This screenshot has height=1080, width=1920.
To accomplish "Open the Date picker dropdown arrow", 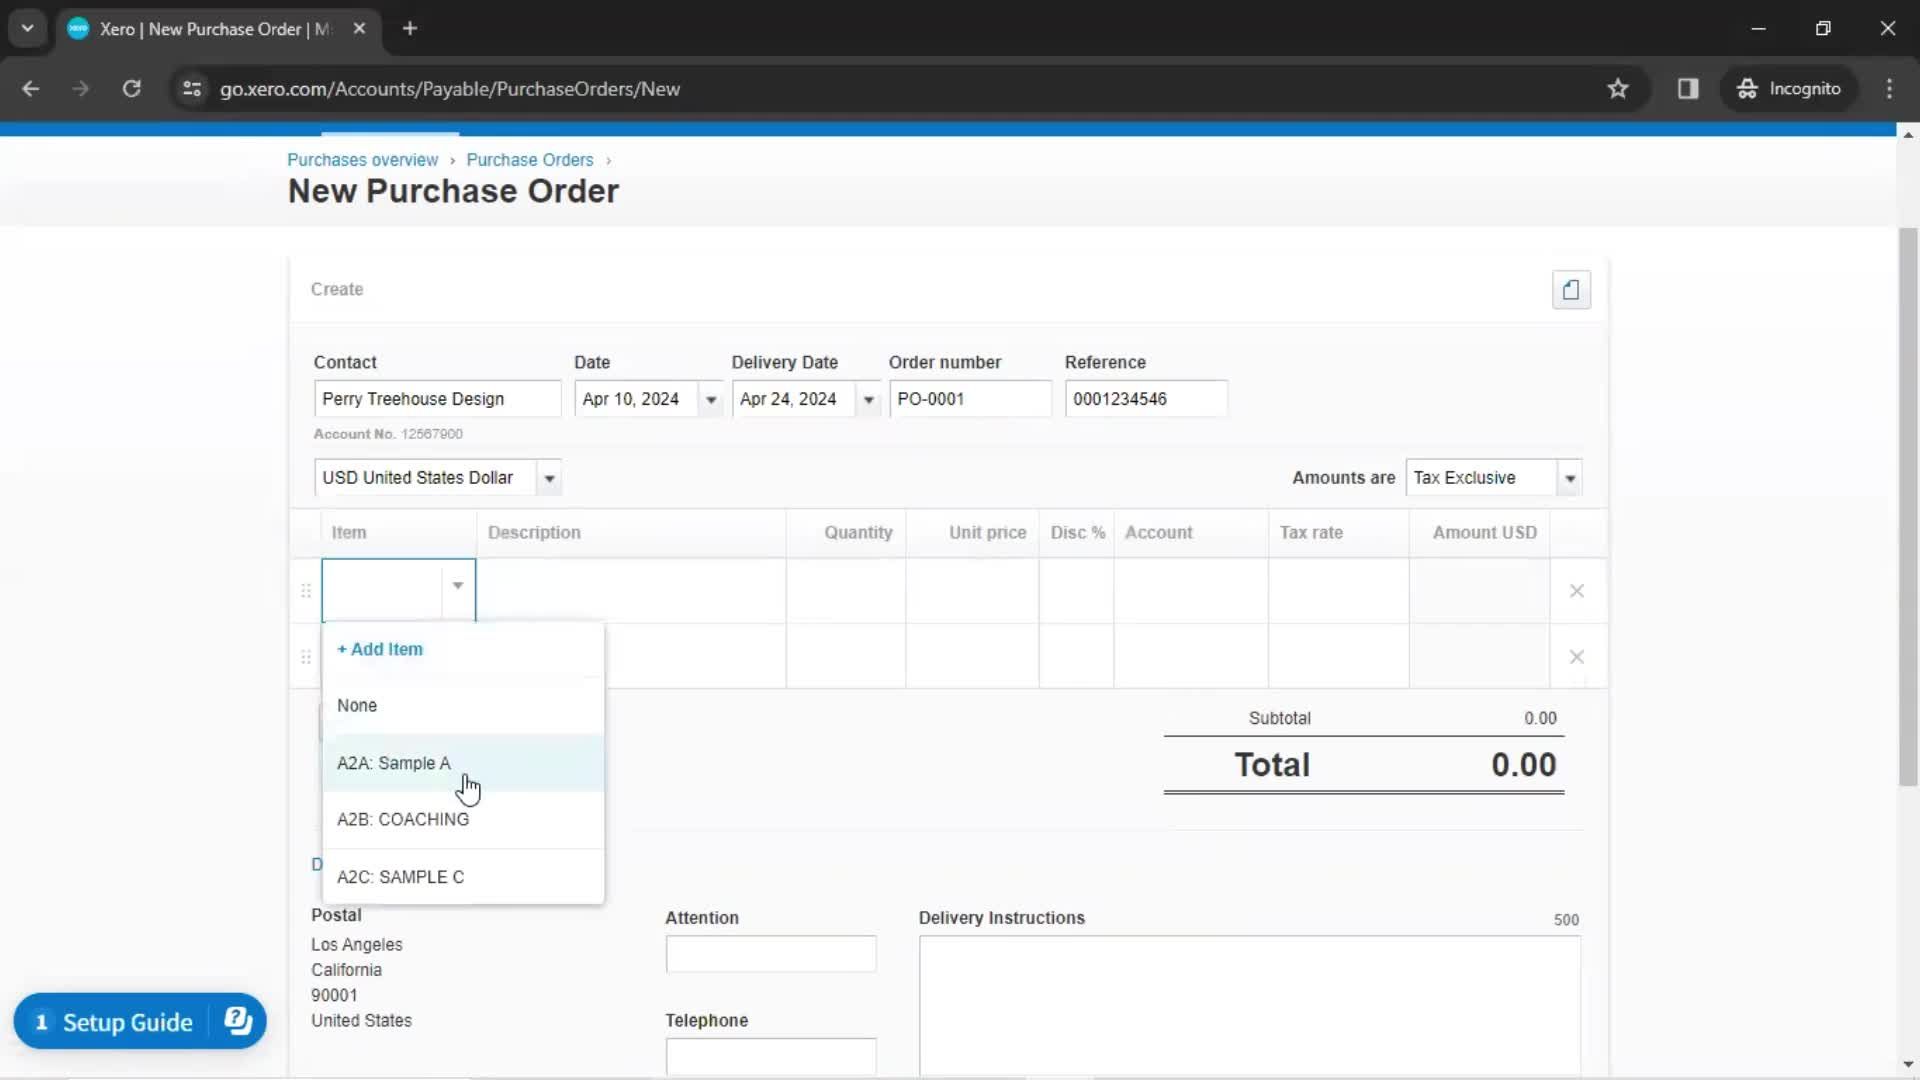I will [711, 400].
